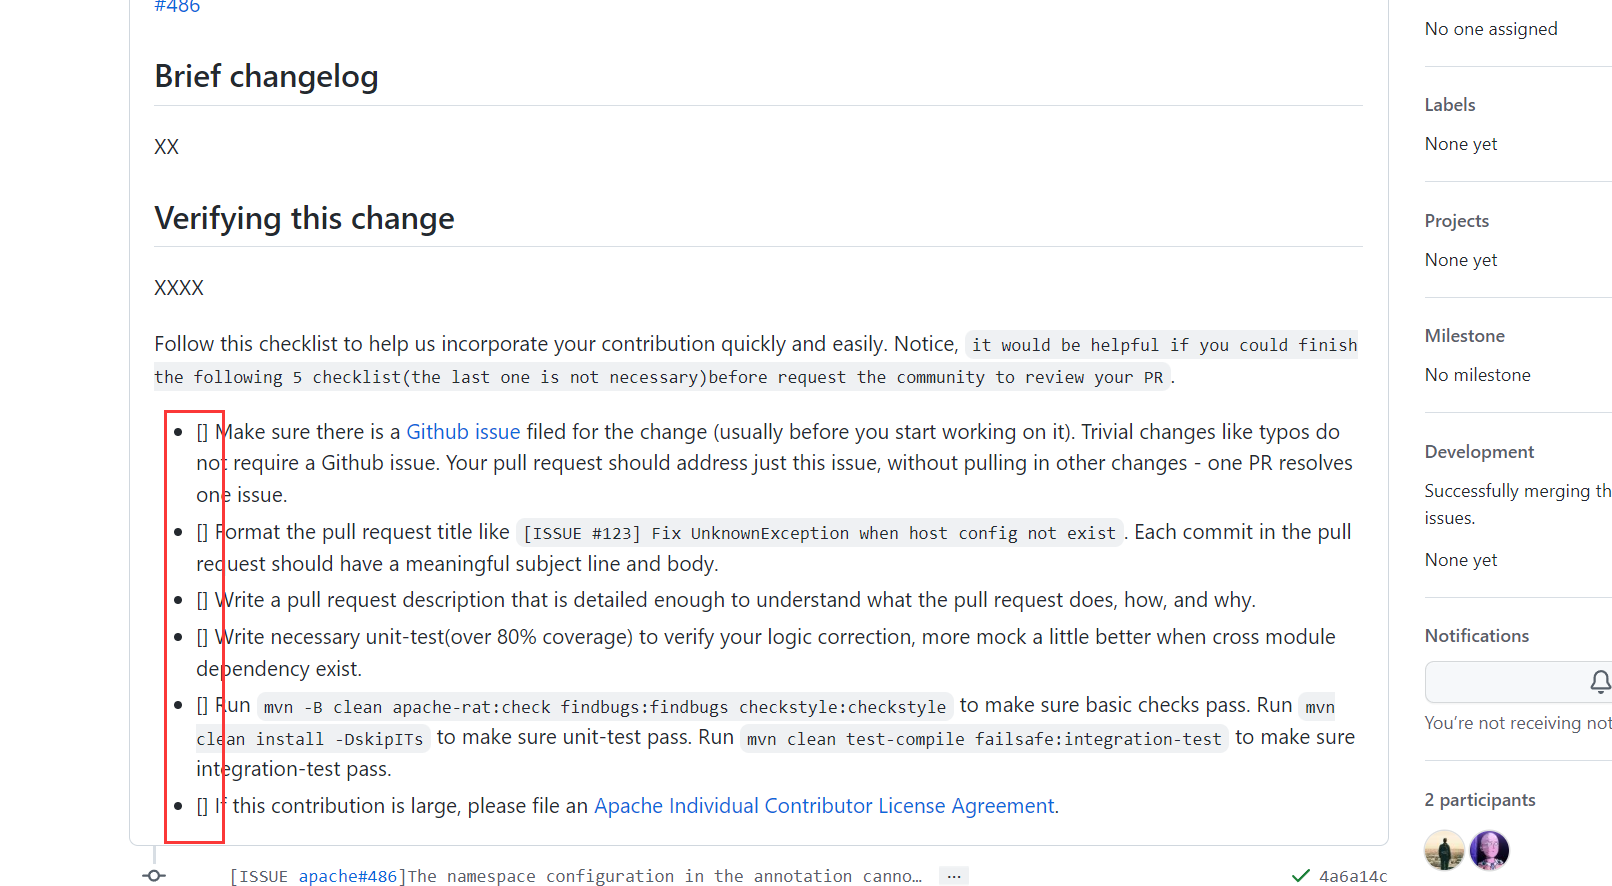Screen dimensions: 1612x886
Task: Open the Labels sidebar section
Action: pos(1450,105)
